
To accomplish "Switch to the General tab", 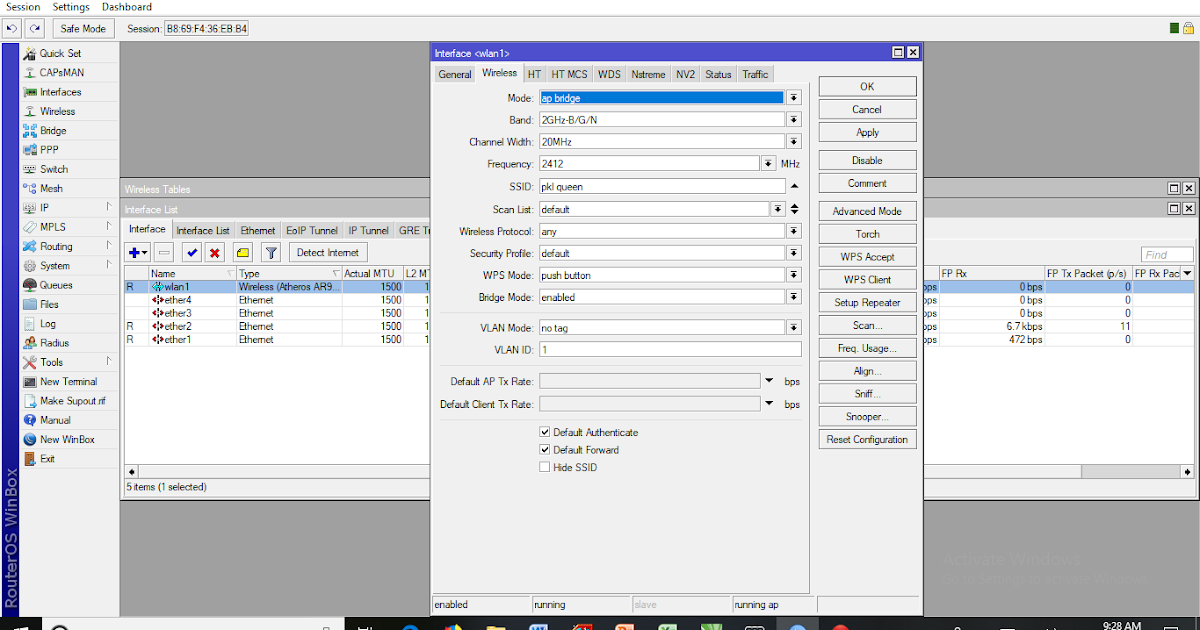I will [455, 74].
